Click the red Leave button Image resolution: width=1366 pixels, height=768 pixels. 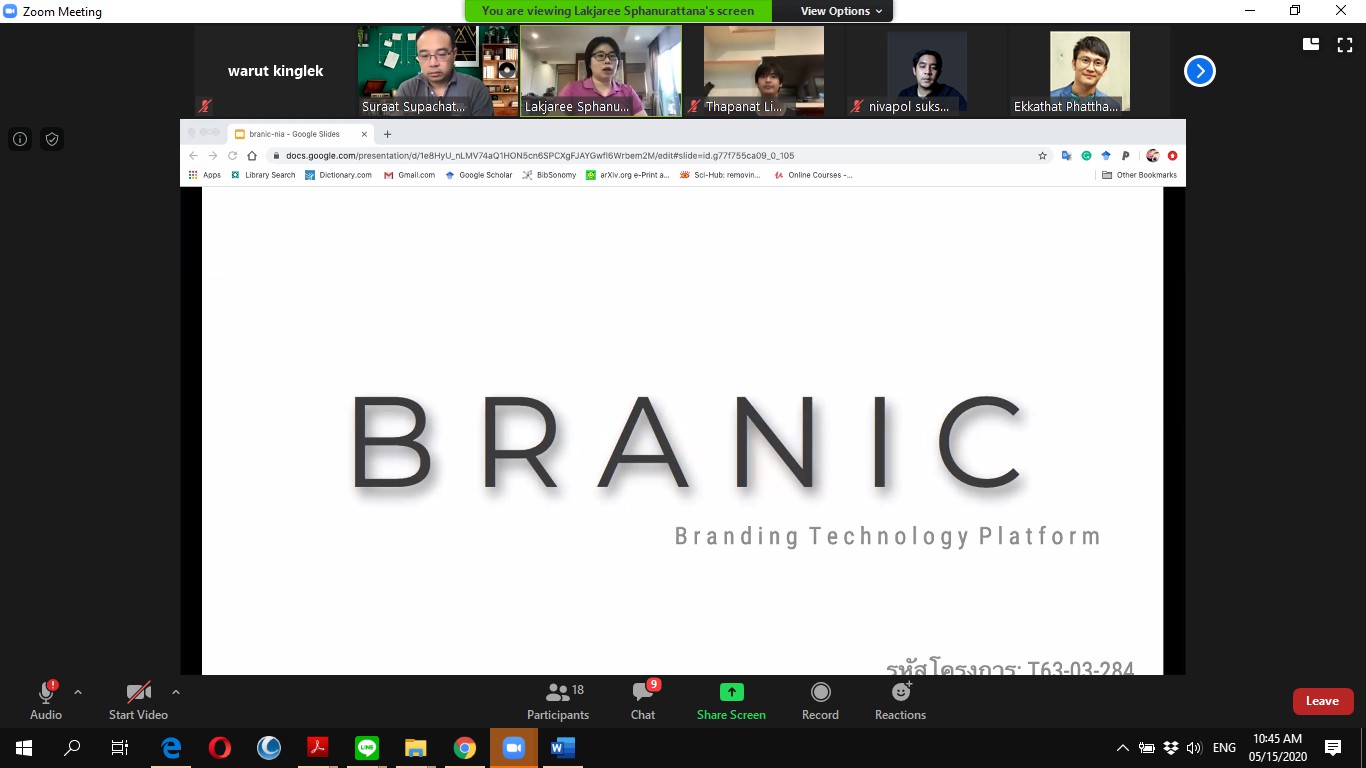[x=1322, y=701]
